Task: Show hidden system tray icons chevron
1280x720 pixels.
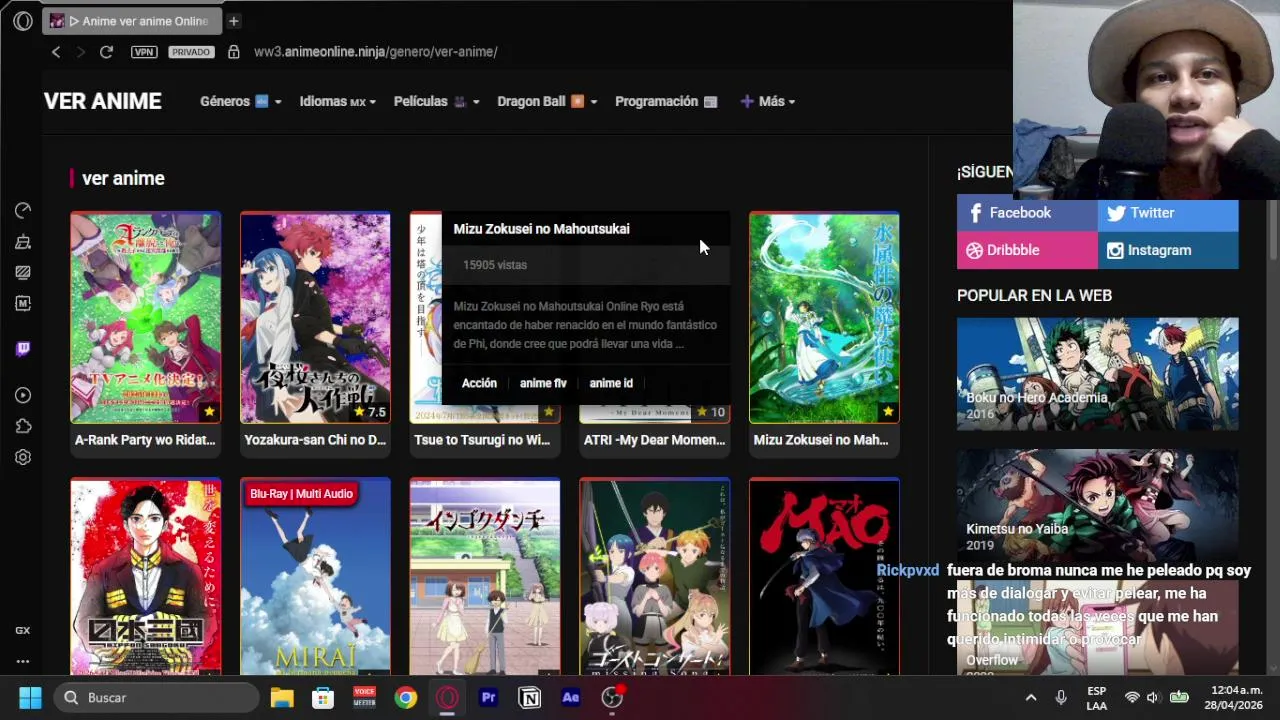Action: tap(1031, 697)
